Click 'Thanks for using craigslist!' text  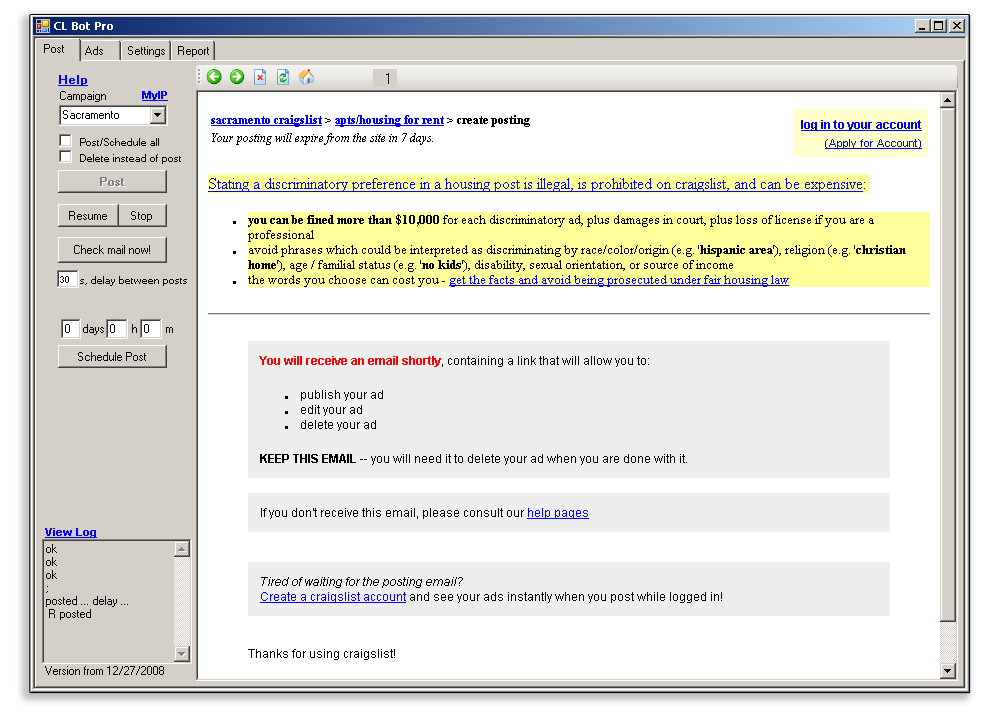pos(321,654)
